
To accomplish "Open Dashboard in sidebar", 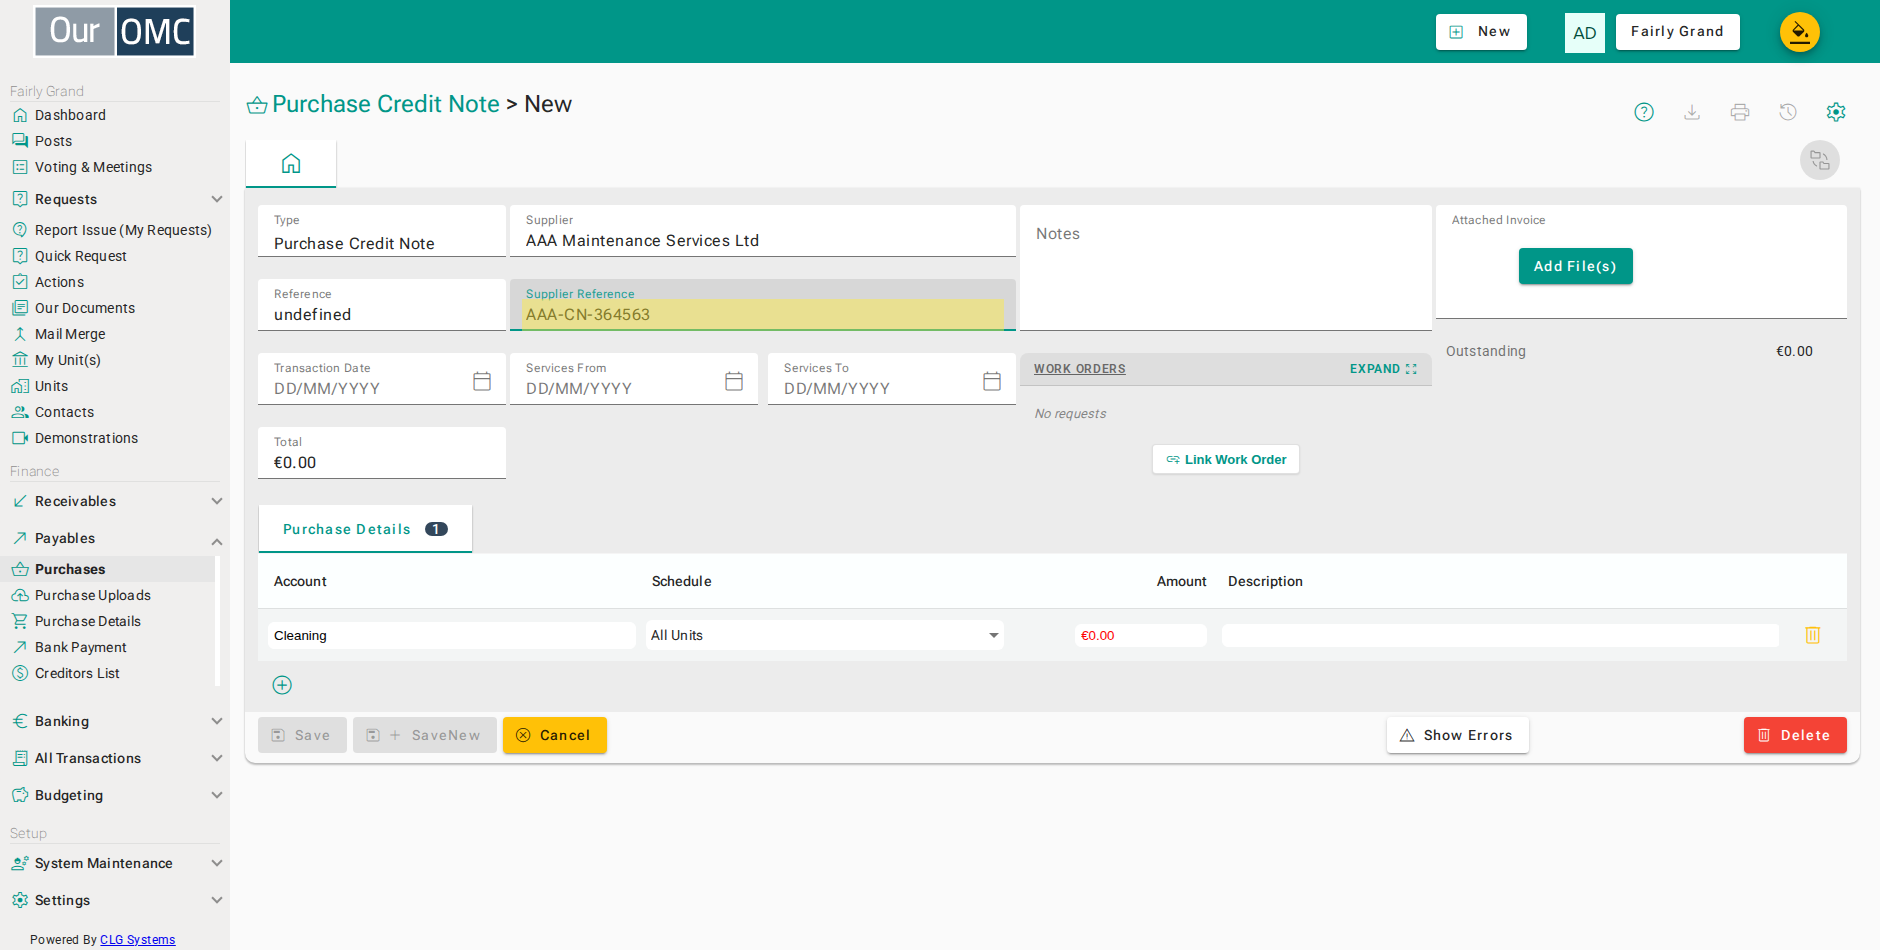I will [70, 115].
